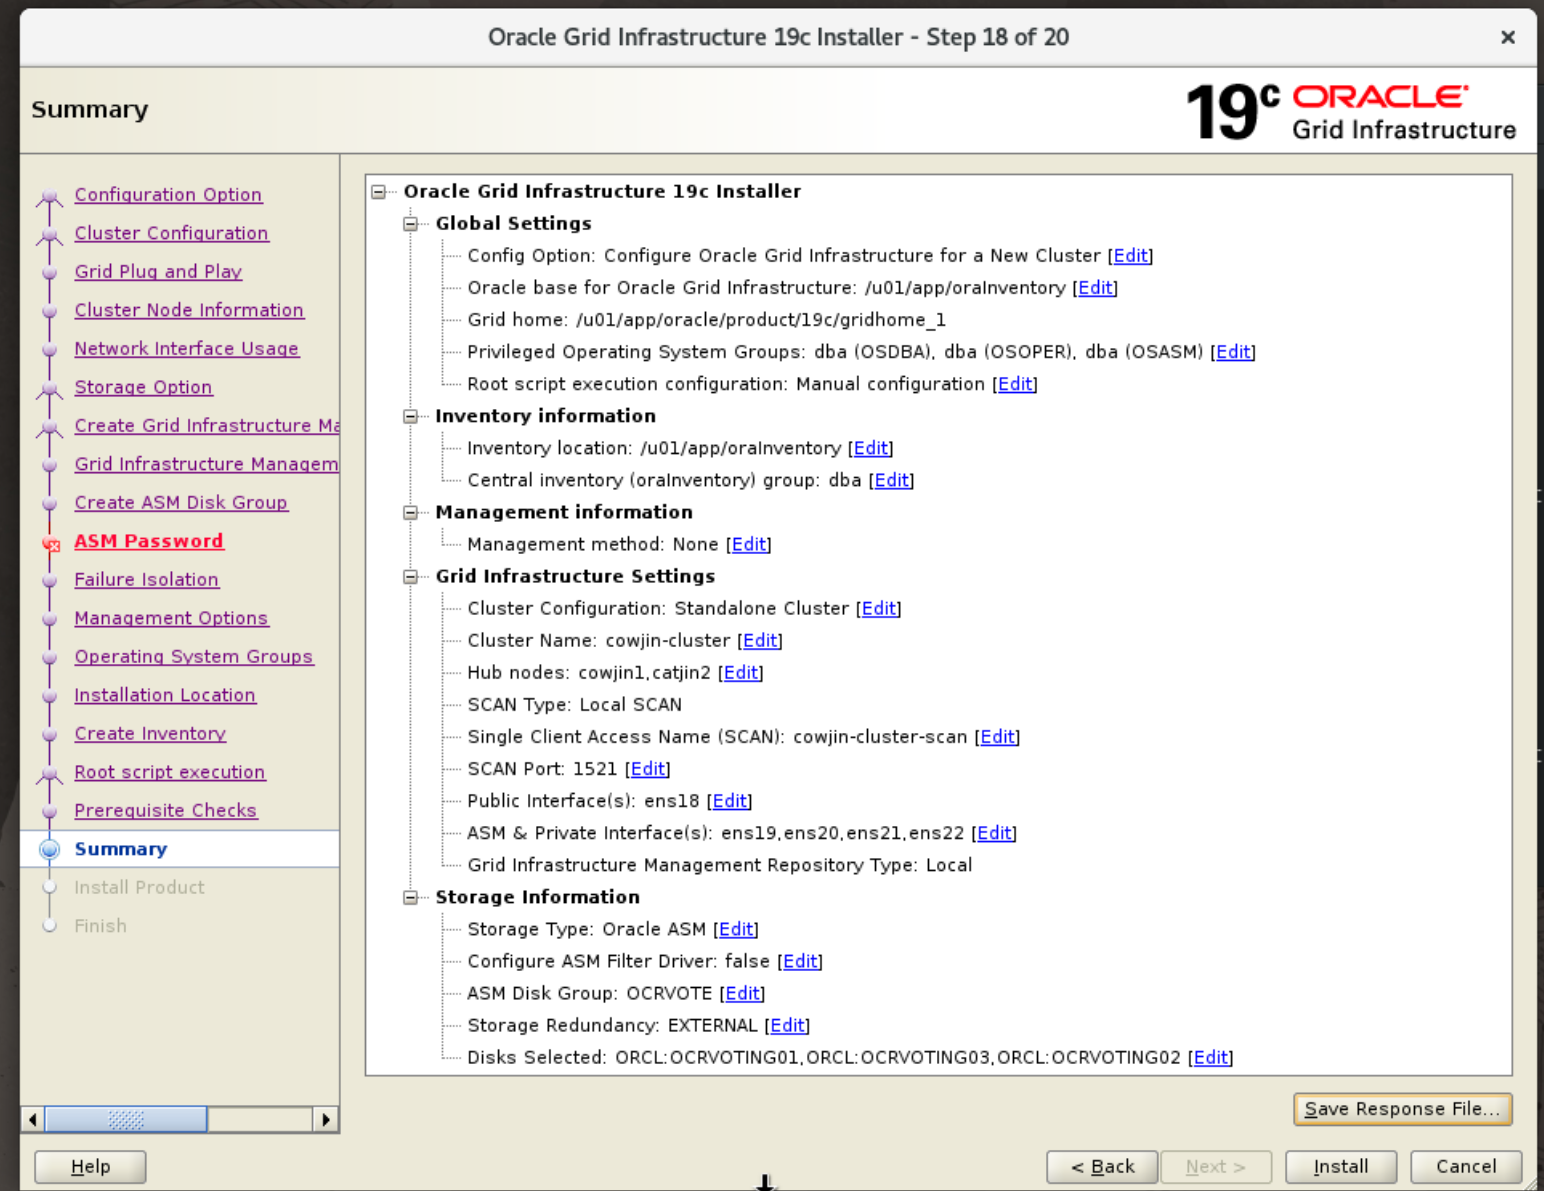Jump to the Operating System Groups step

click(193, 656)
